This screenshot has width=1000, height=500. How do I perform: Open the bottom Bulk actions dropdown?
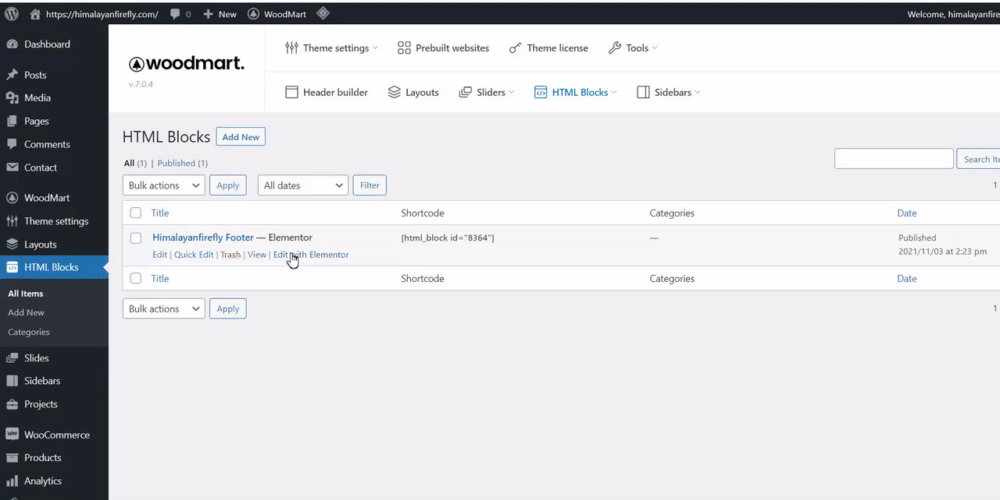point(164,309)
